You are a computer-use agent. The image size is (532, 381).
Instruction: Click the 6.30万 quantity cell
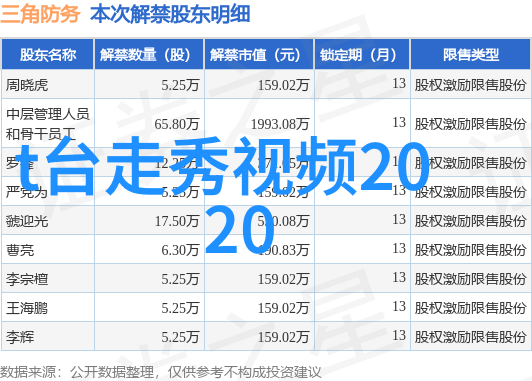click(180, 250)
